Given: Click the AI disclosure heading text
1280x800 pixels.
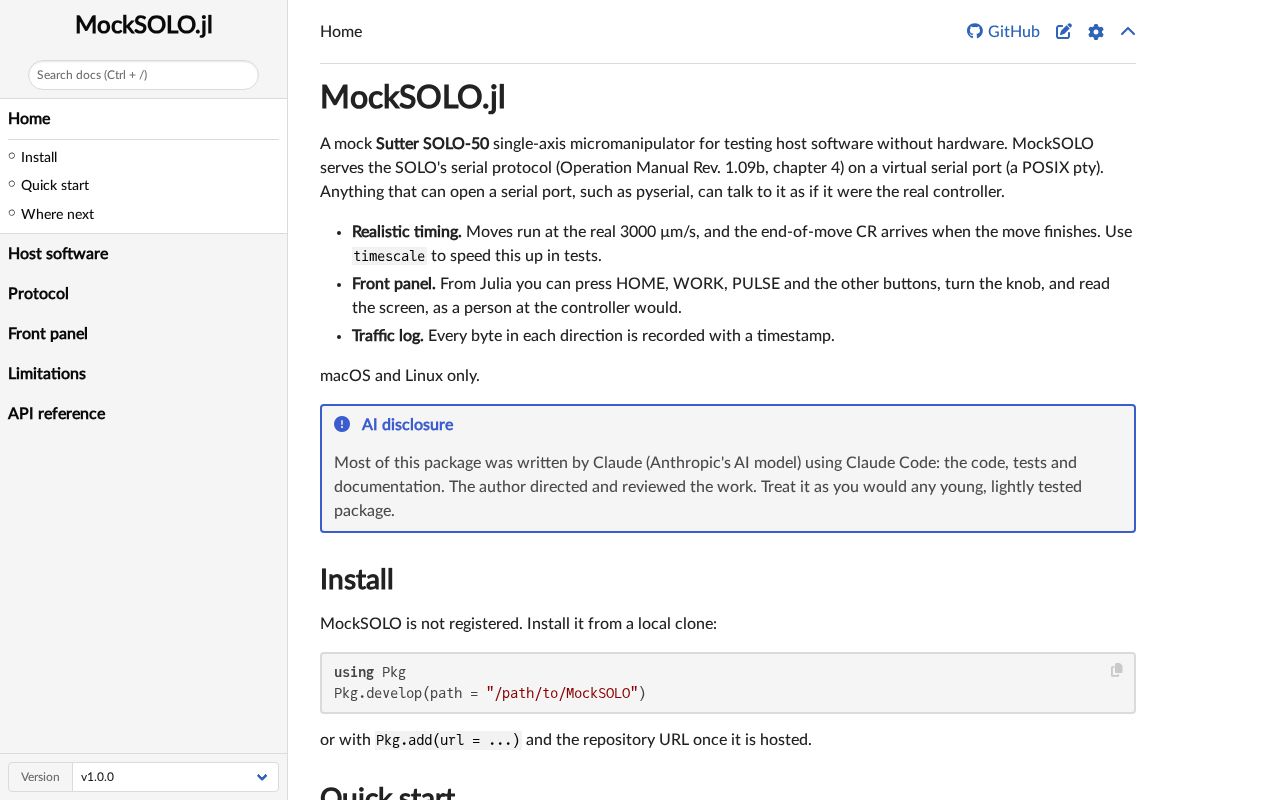Looking at the screenshot, I should pyautogui.click(x=407, y=424).
